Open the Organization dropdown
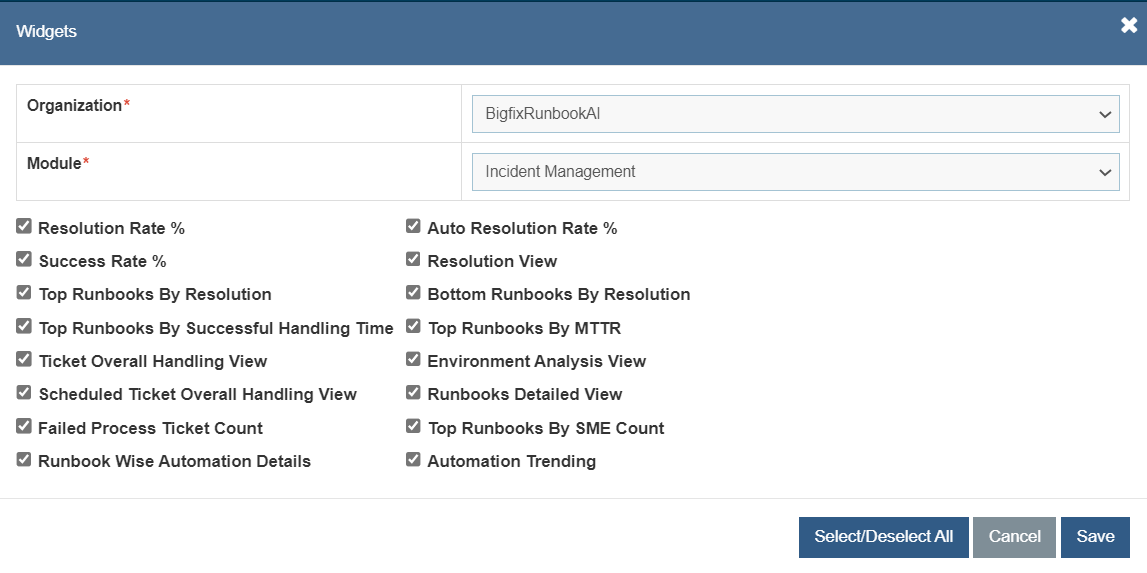Screen dimensions: 1147x573 click(x=795, y=114)
